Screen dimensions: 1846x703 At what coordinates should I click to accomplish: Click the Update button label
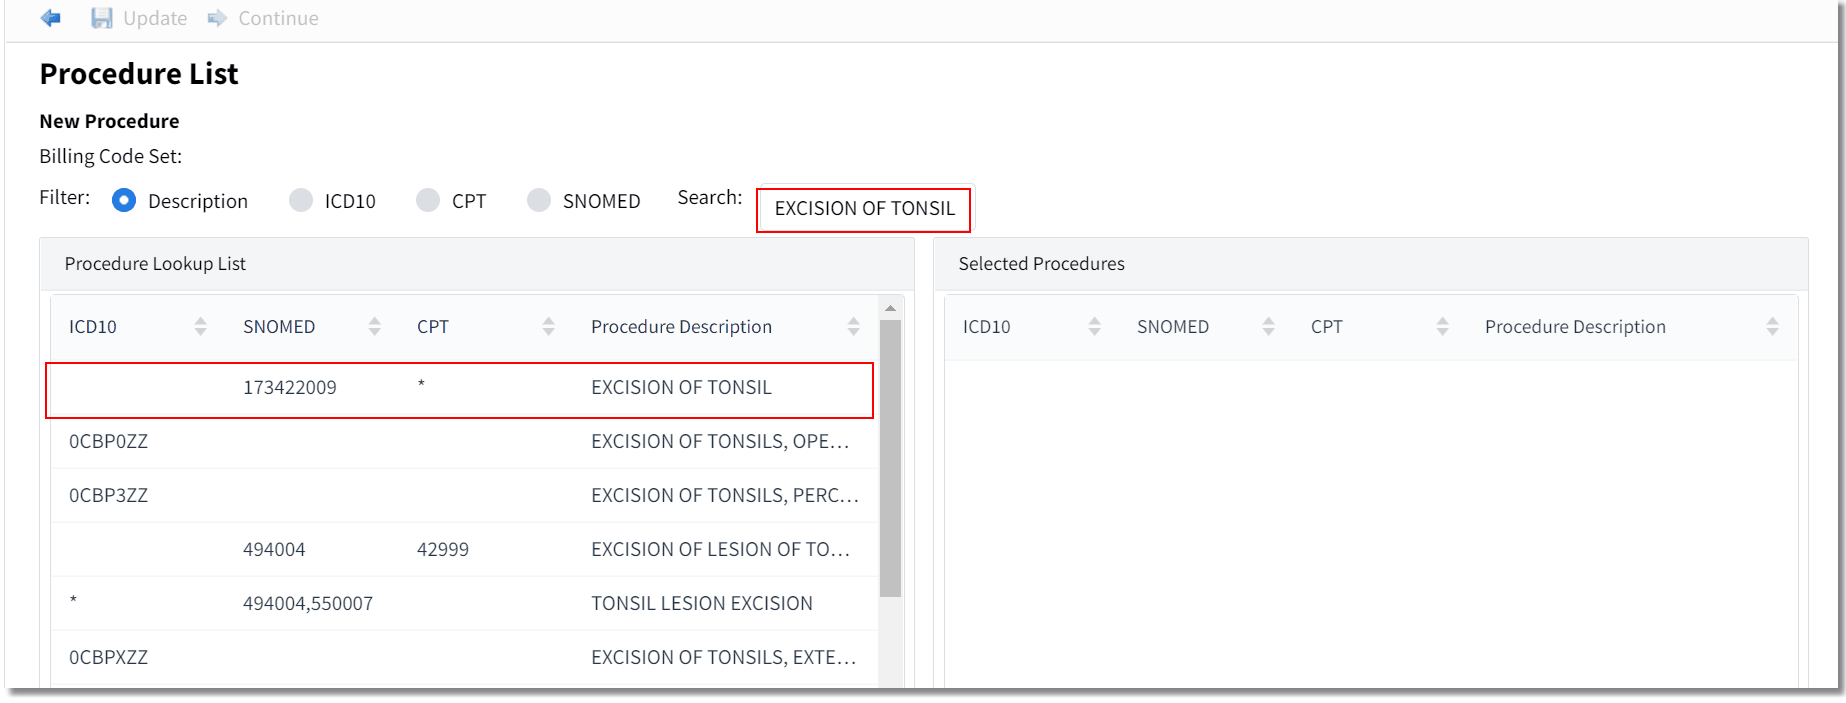(x=155, y=18)
